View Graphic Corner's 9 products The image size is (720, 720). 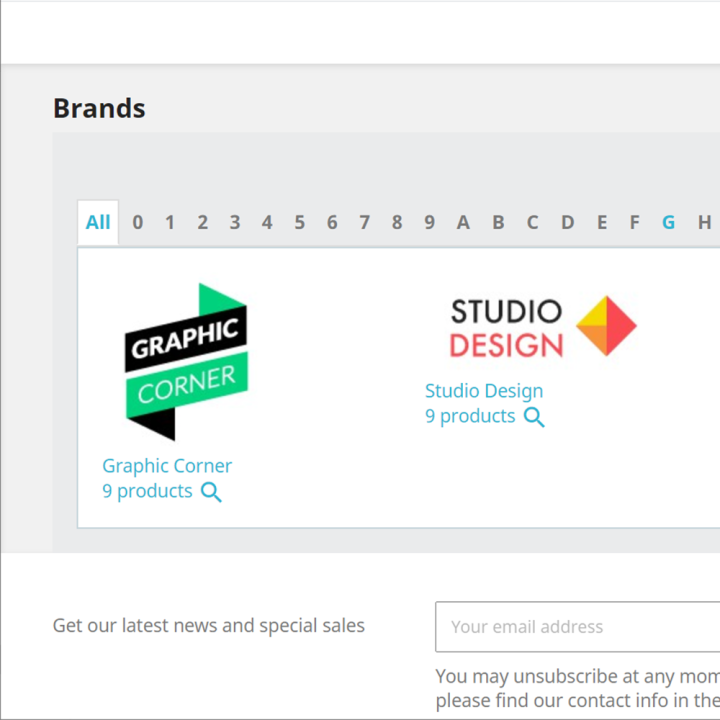[x=147, y=491]
